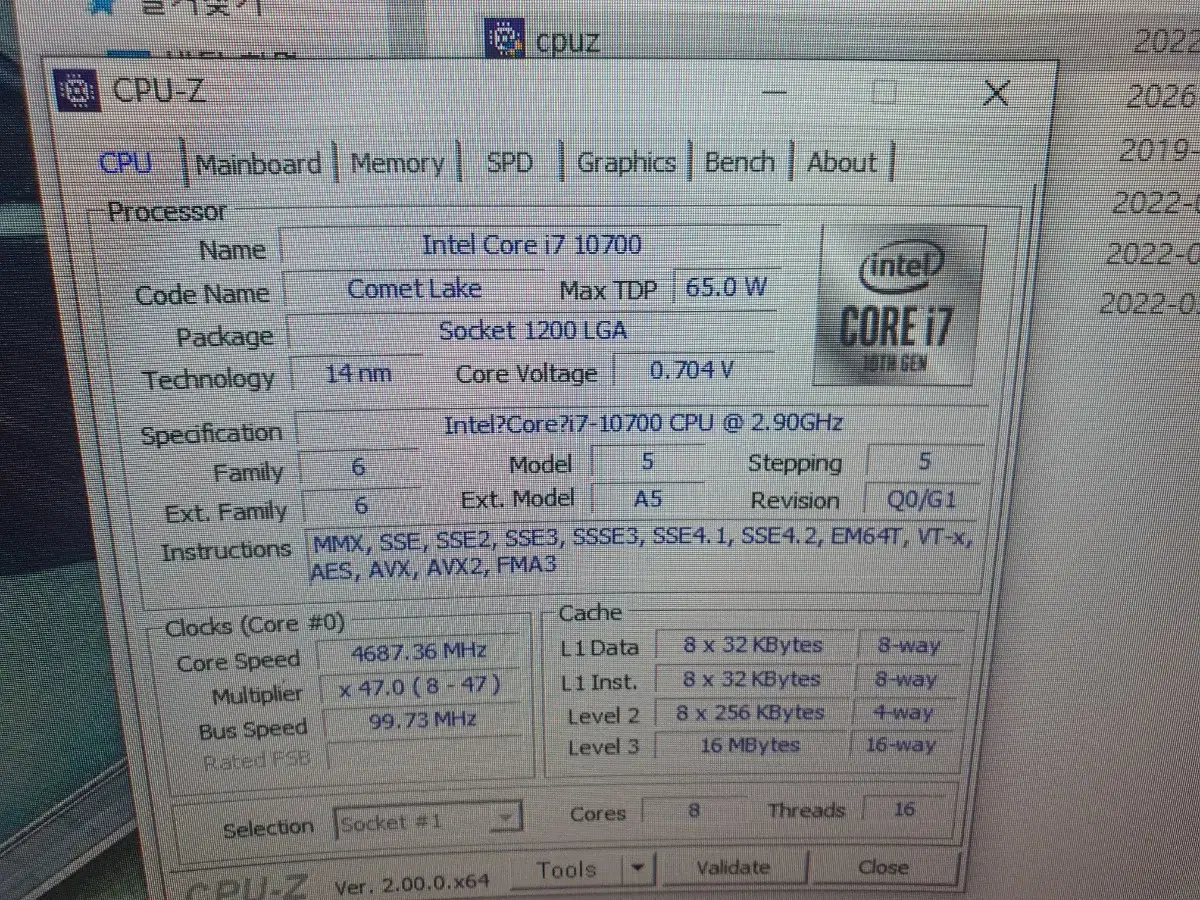Close the CPU-Z window with X
Screen dimensions: 1200x900
[x=996, y=94]
